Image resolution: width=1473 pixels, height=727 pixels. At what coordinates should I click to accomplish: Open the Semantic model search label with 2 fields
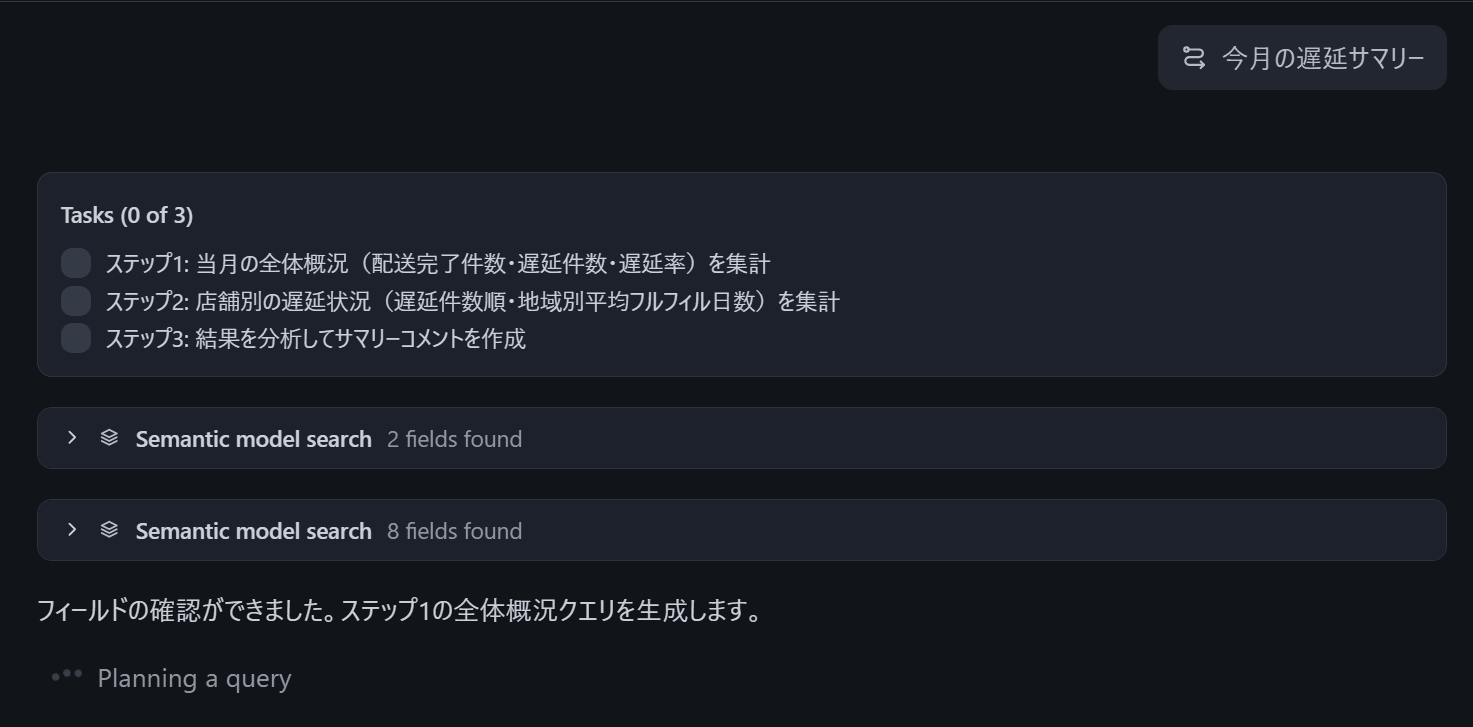pos(253,439)
